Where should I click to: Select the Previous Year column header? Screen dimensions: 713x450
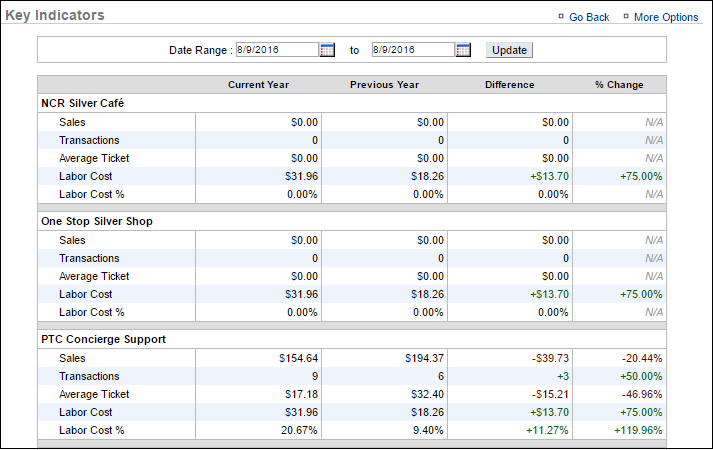click(x=384, y=85)
